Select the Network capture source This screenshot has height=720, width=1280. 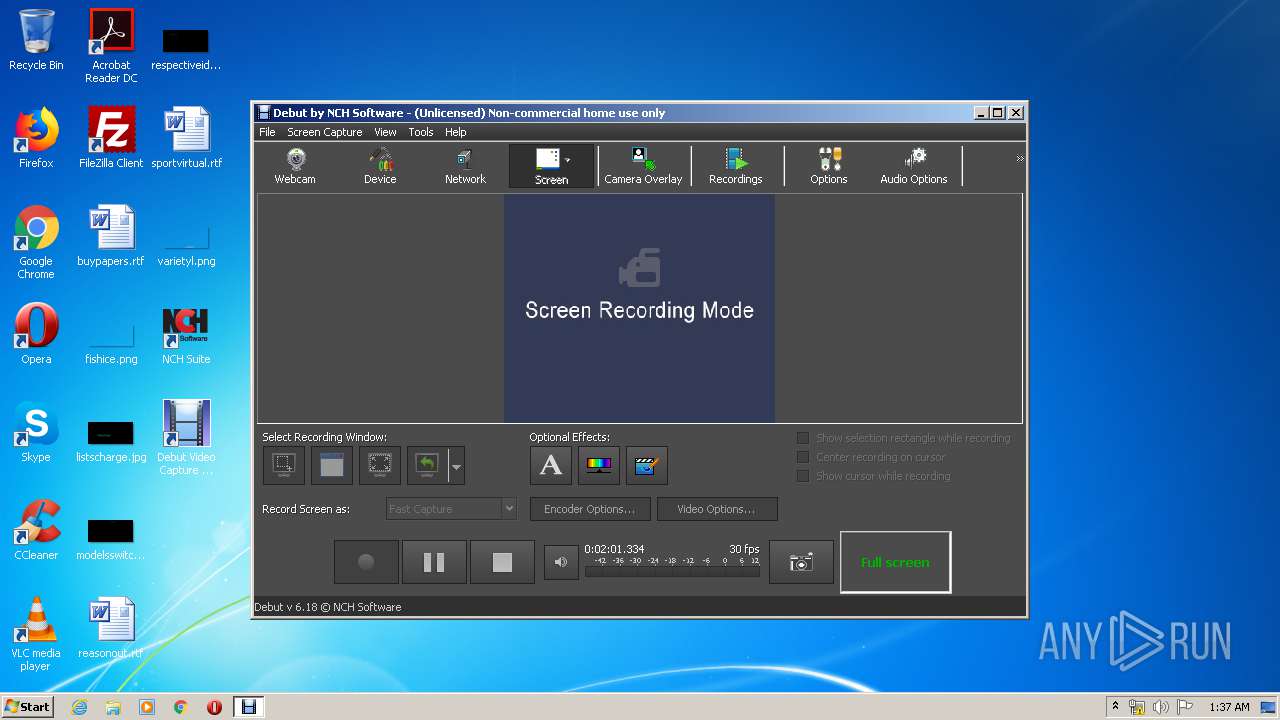coord(465,166)
